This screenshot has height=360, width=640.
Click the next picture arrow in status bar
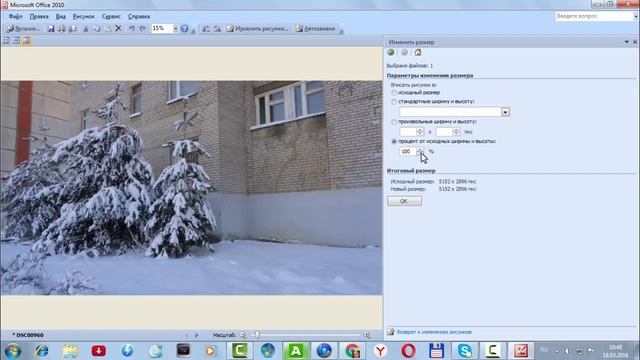coord(196,335)
